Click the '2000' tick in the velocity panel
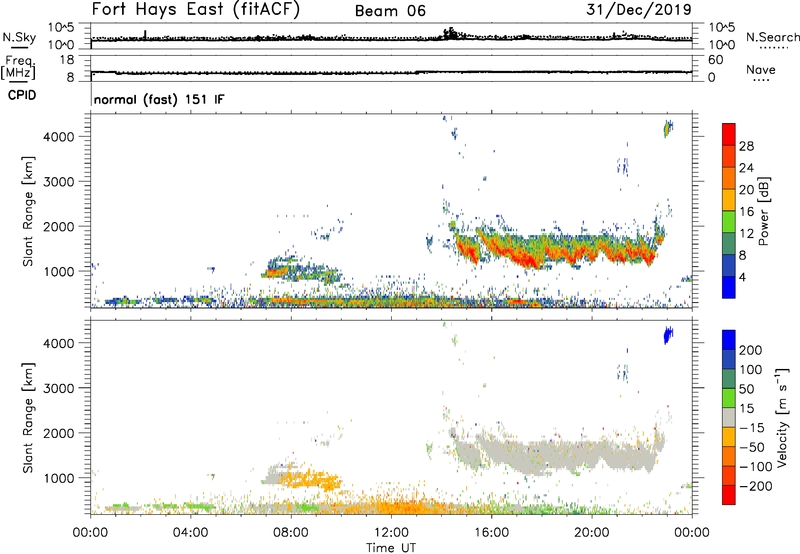The image size is (800, 554). 59,433
